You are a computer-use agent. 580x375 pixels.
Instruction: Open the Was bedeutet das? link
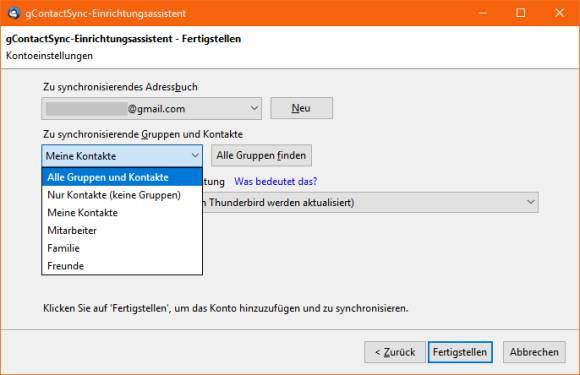pos(276,182)
